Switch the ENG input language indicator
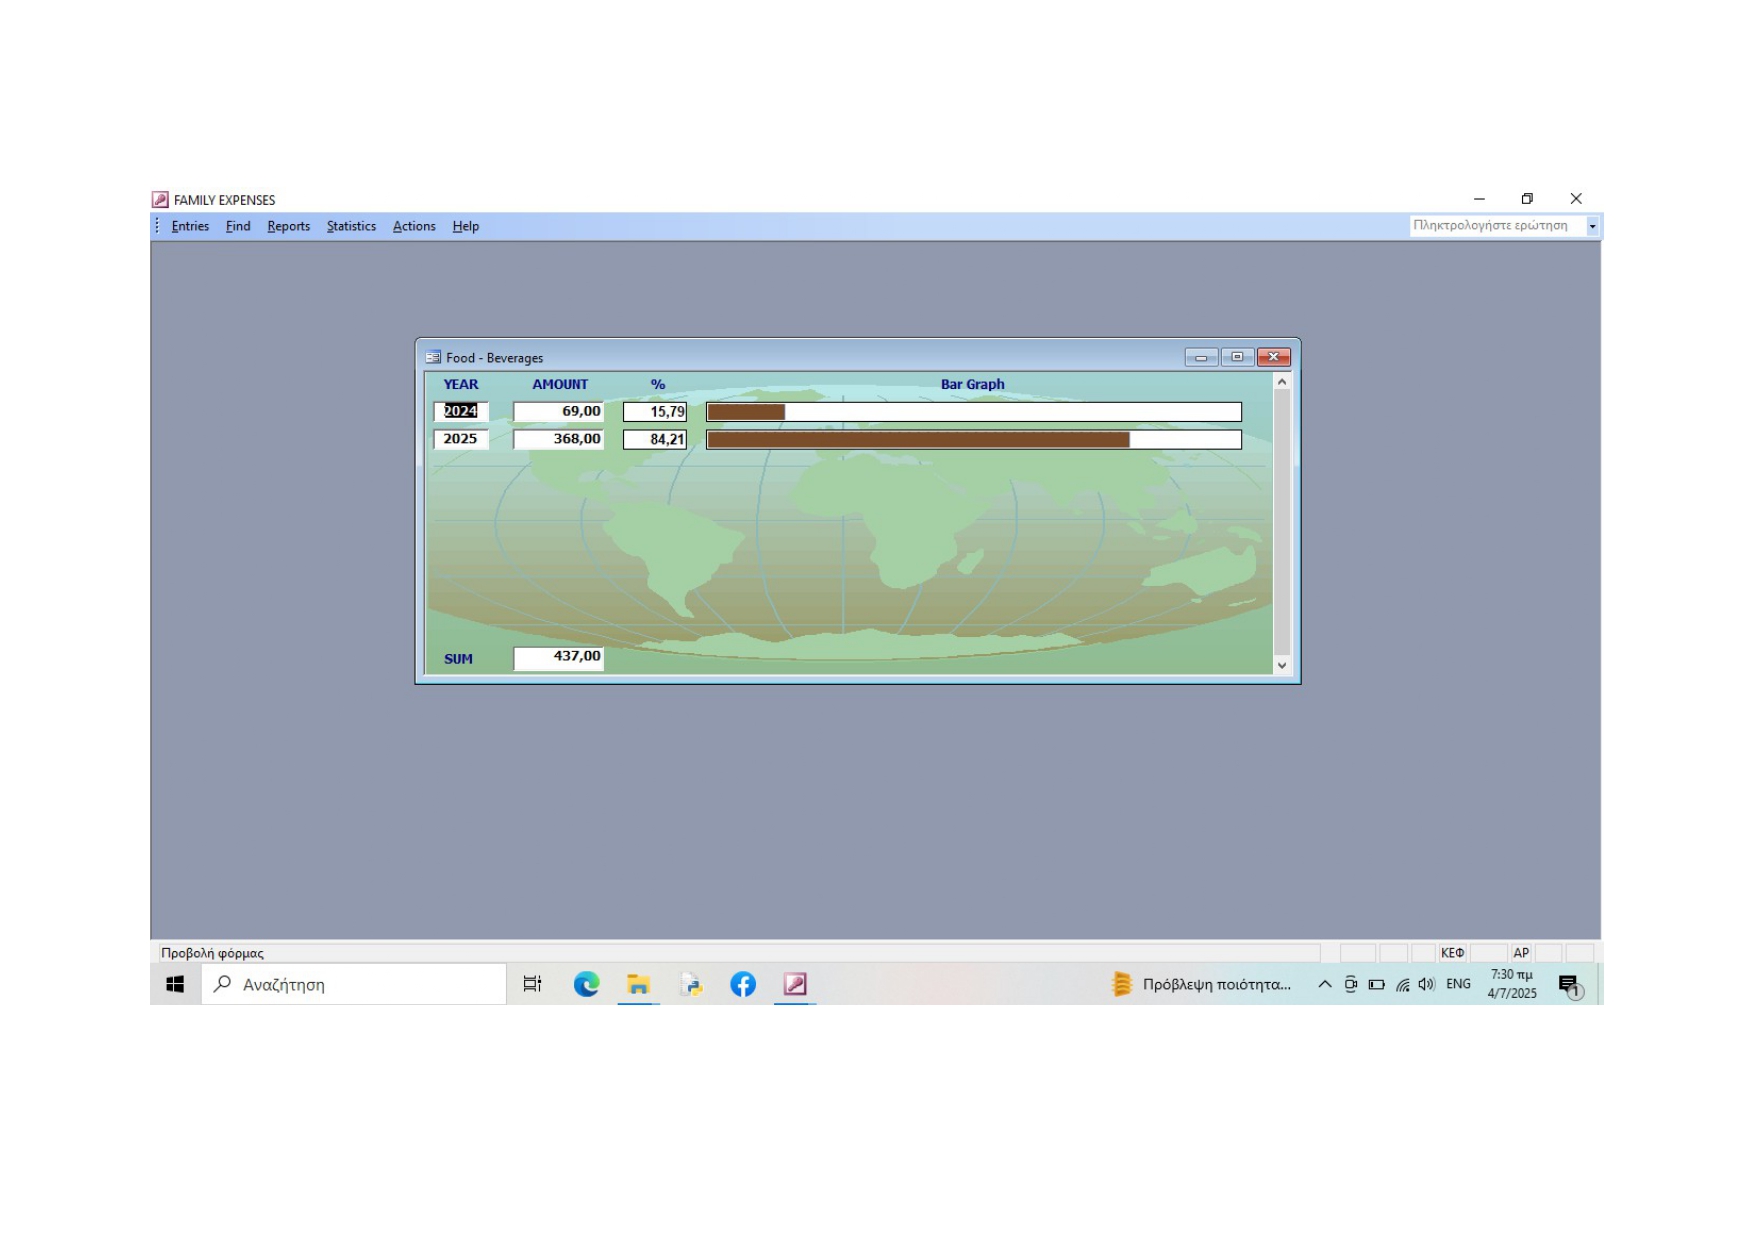The width and height of the screenshot is (1754, 1241). tap(1458, 984)
